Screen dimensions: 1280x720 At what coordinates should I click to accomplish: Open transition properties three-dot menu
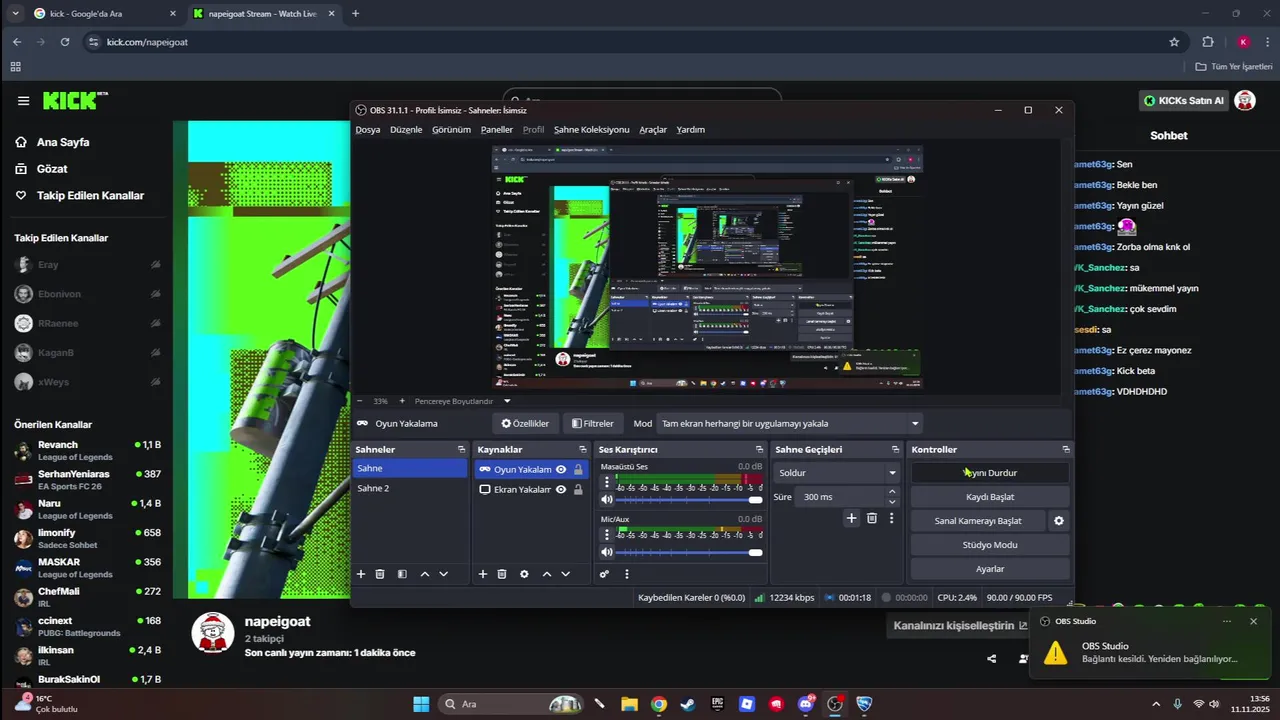click(891, 518)
